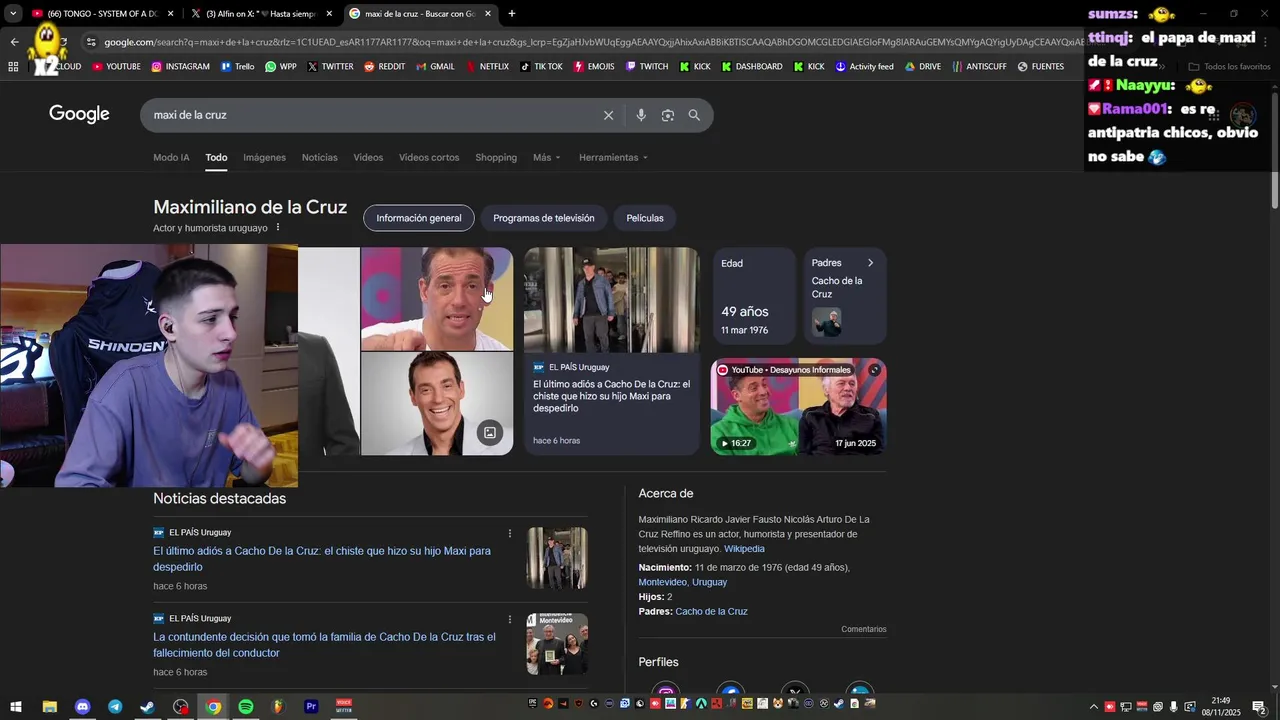This screenshot has height=720, width=1280.
Task: Clear the search box with the X icon
Action: pyautogui.click(x=608, y=115)
